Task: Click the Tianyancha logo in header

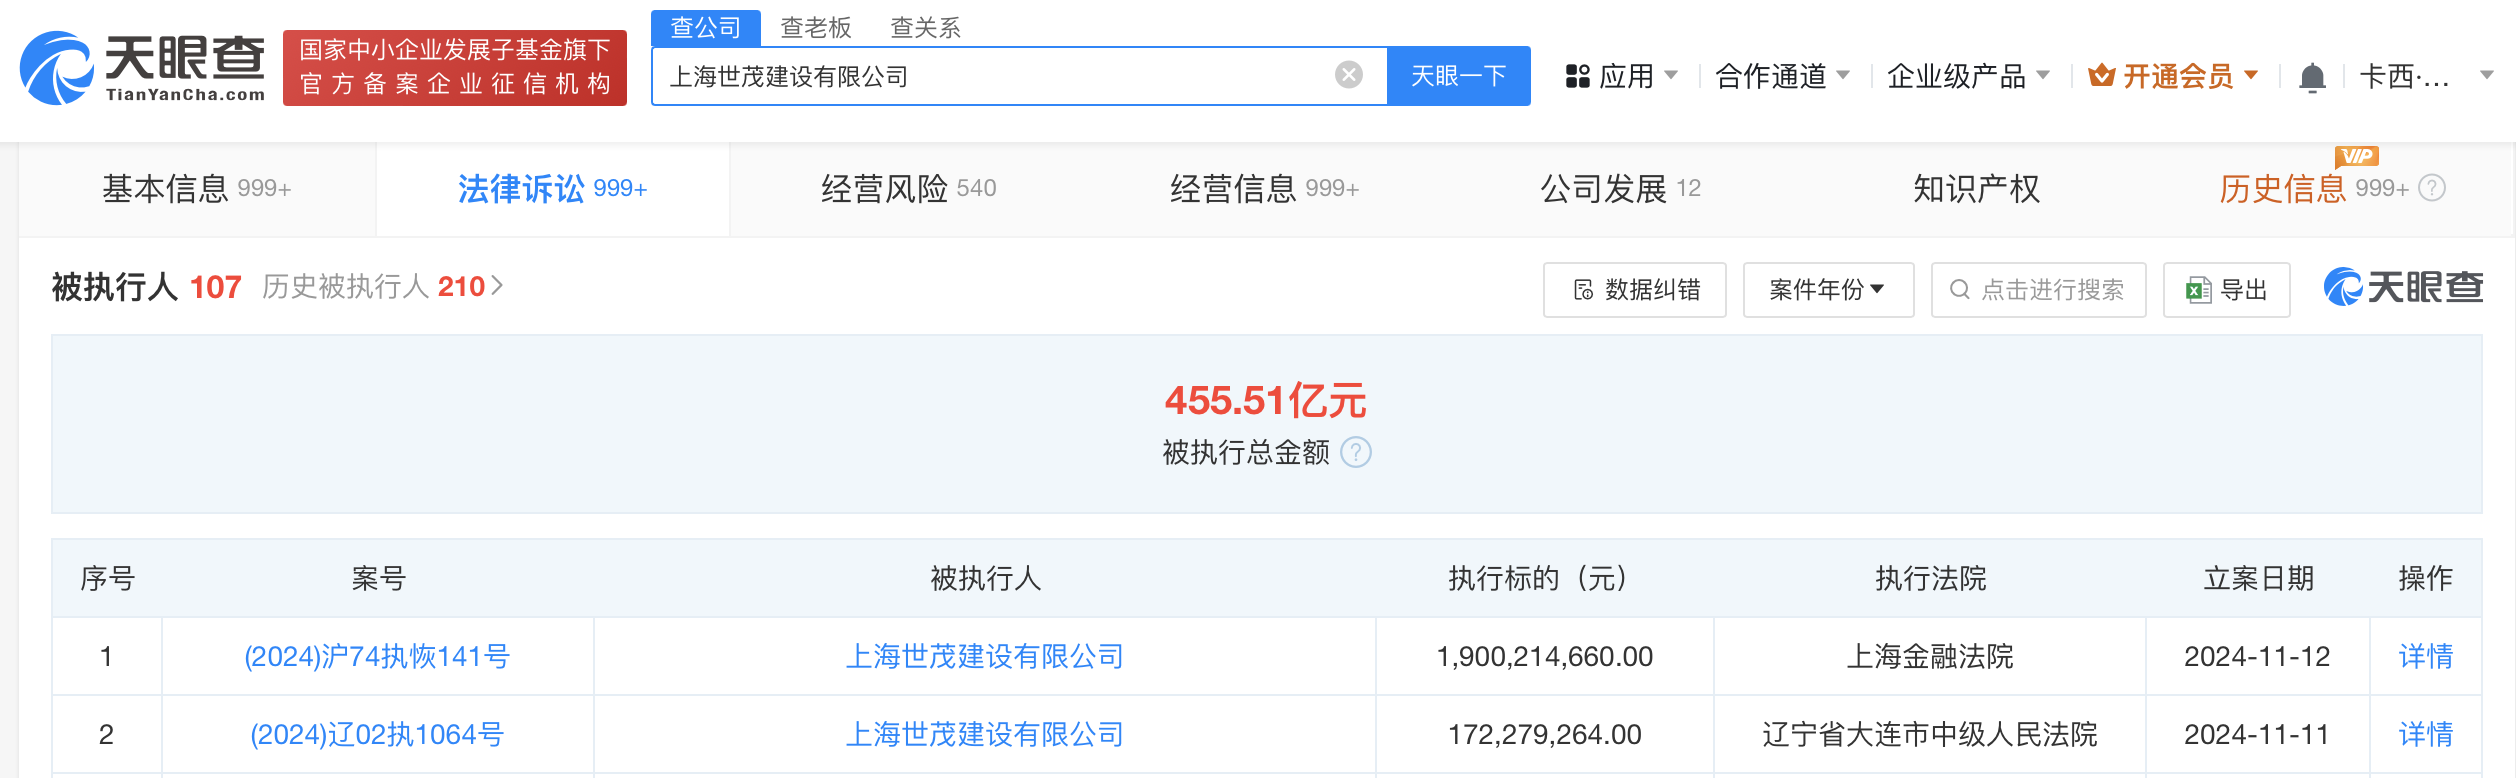Action: [143, 68]
